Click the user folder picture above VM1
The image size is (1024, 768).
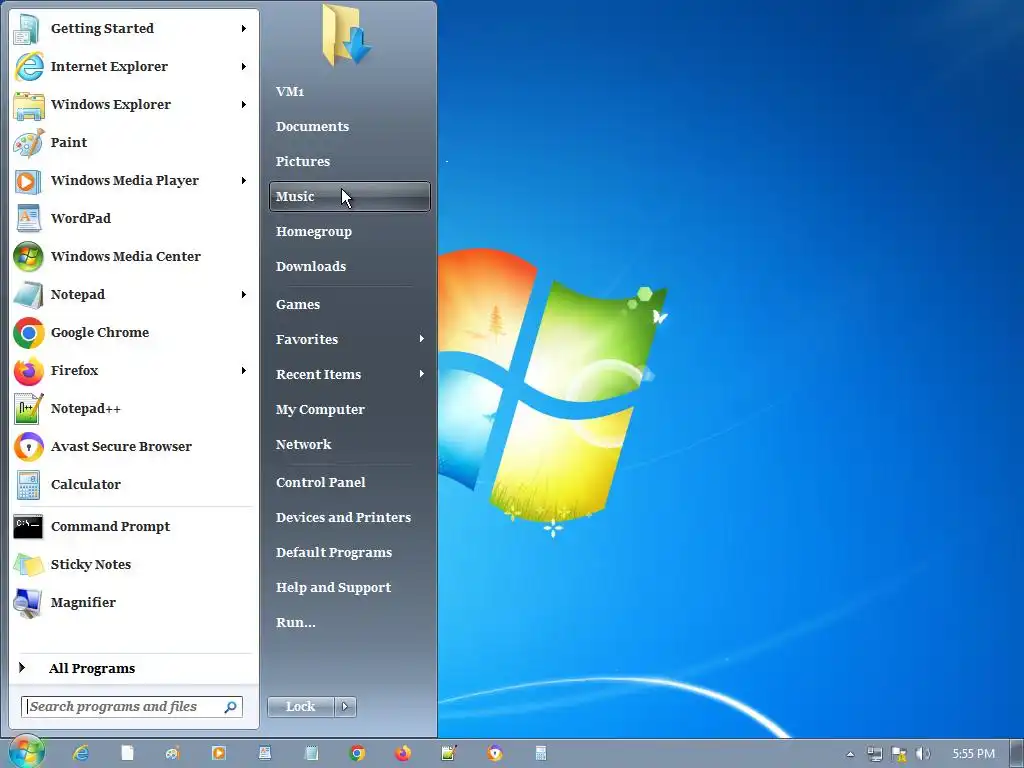(x=347, y=35)
